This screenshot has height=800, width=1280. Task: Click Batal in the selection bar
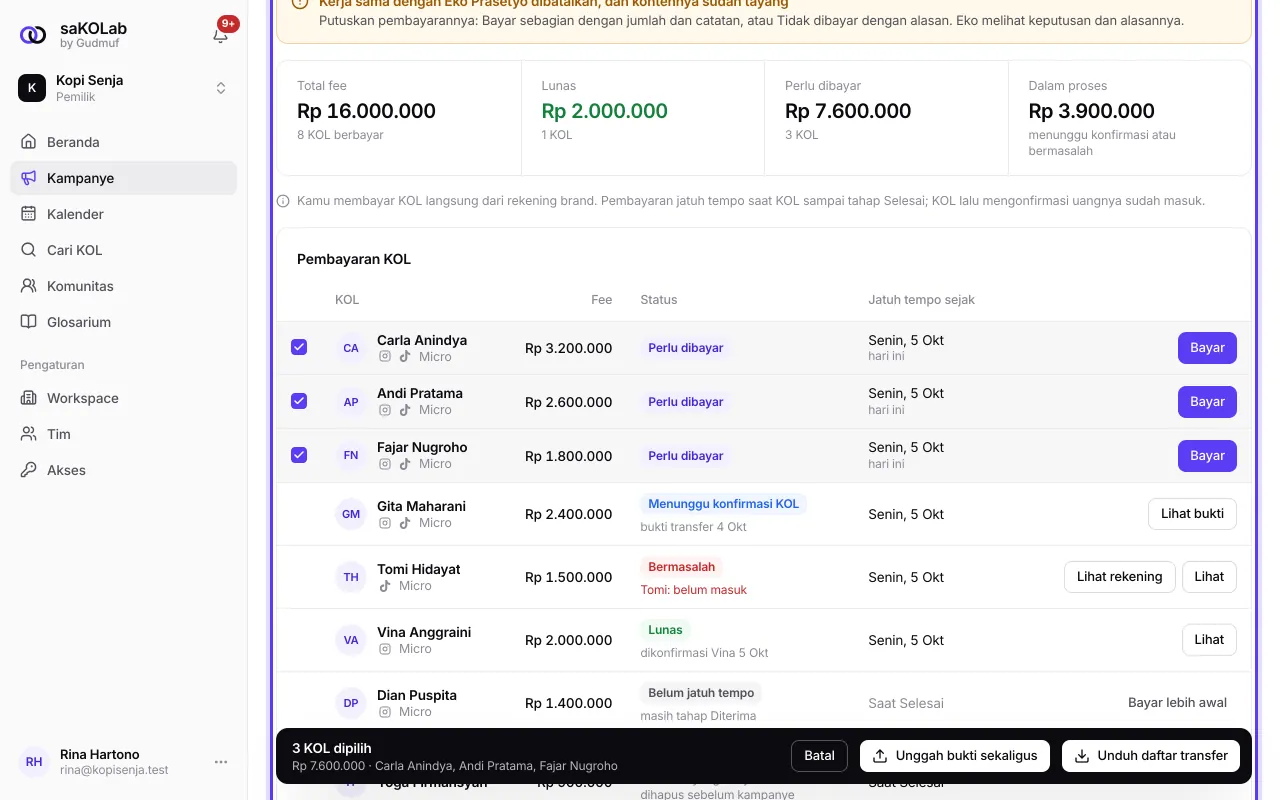(819, 756)
